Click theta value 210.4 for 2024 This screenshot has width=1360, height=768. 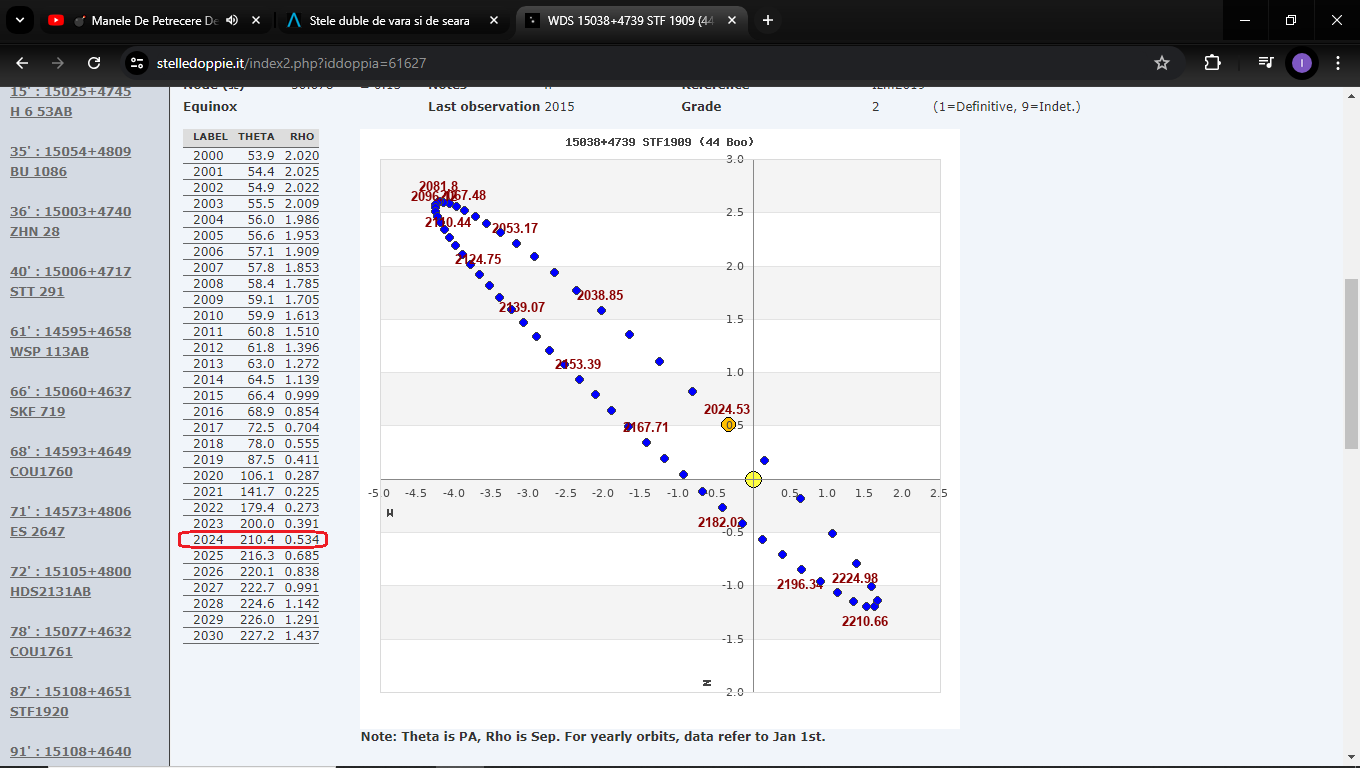tap(257, 539)
